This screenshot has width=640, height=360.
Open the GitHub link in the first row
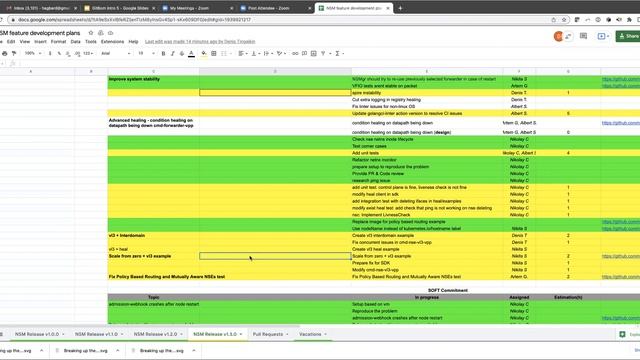pos(621,79)
